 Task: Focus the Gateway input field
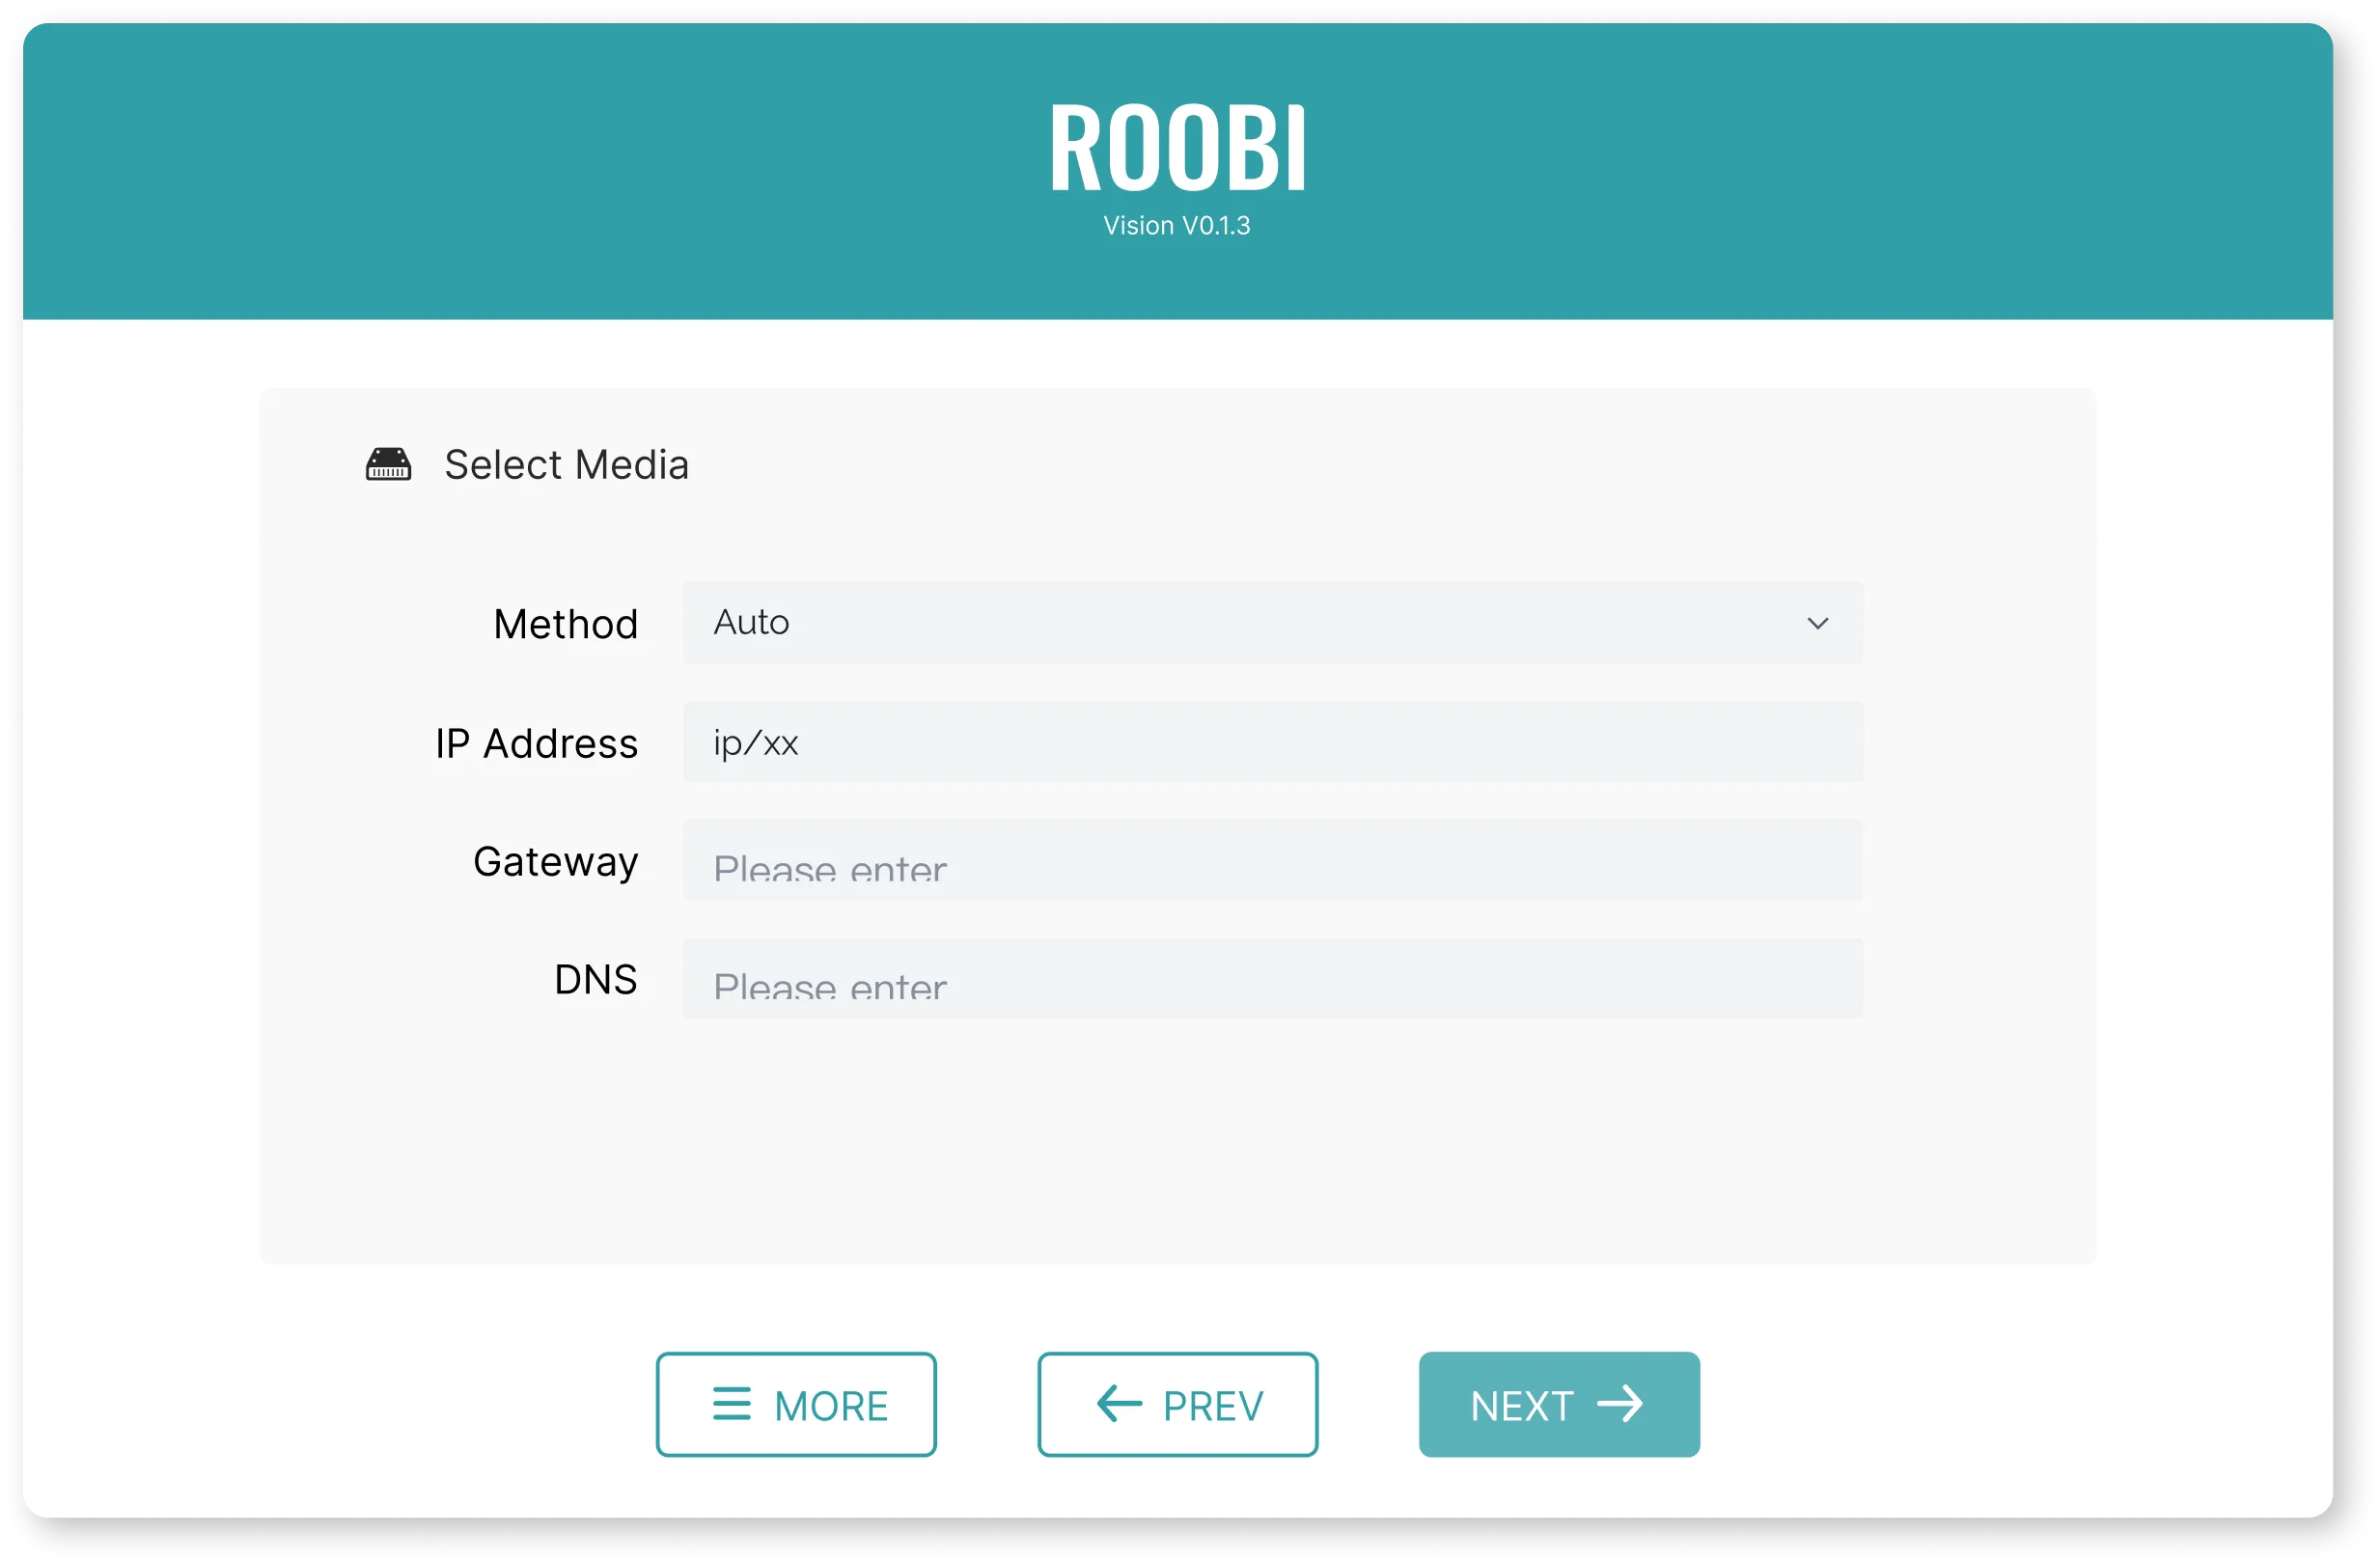coord(1272,861)
